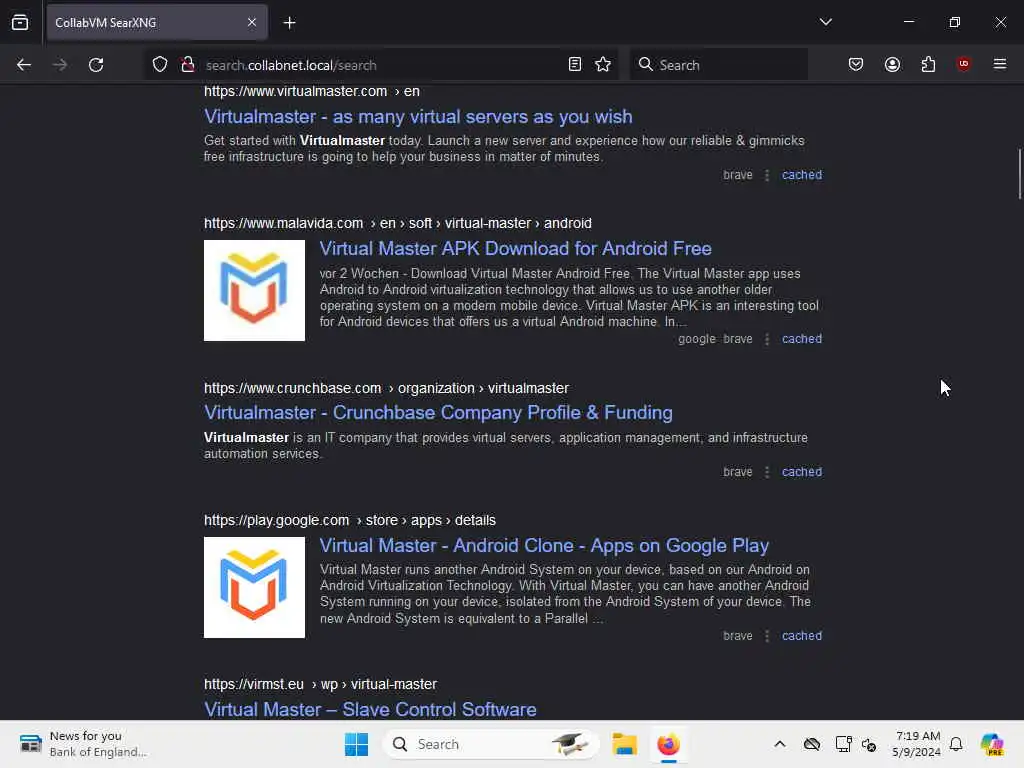Click the search.collabnet.local address bar

pos(379,65)
